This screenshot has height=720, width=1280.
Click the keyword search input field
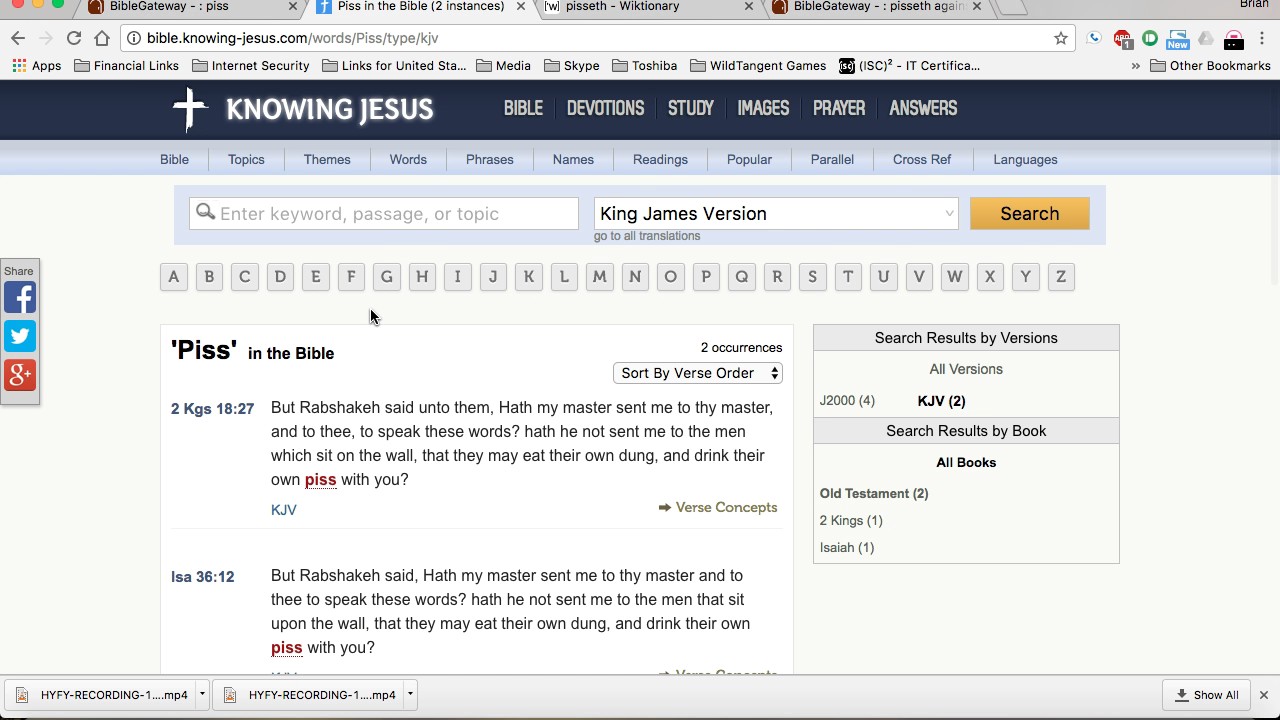[x=384, y=213]
